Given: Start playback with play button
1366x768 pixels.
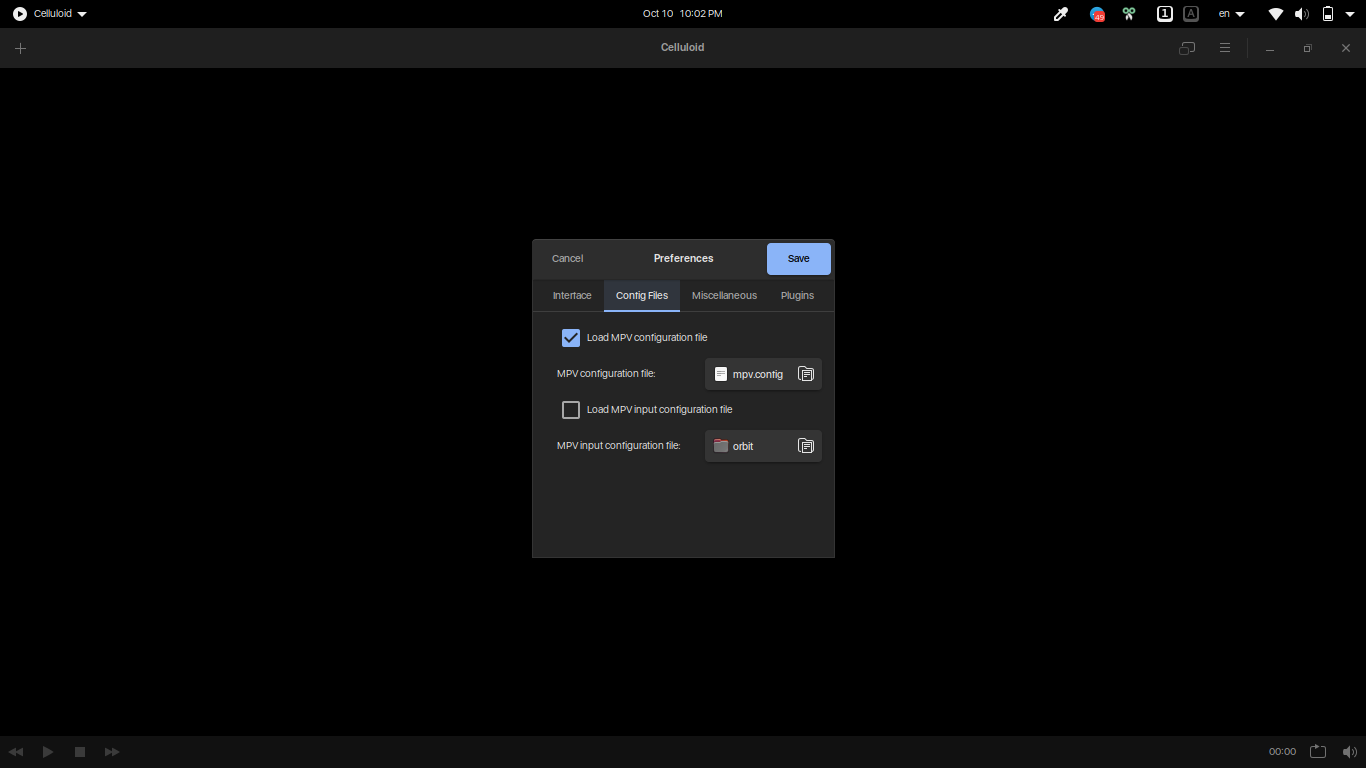Looking at the screenshot, I should 48,751.
